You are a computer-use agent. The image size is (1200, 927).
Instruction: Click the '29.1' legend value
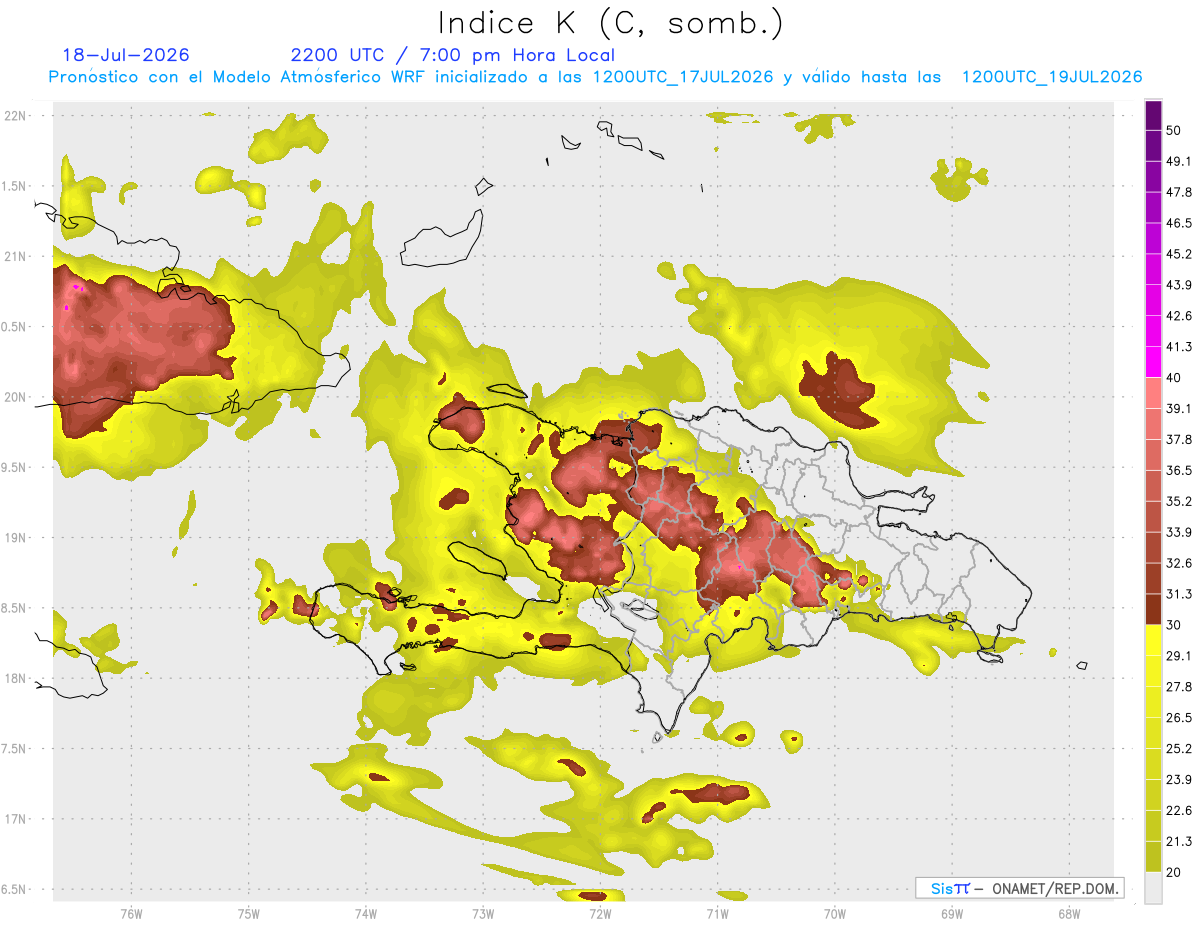[1179, 656]
